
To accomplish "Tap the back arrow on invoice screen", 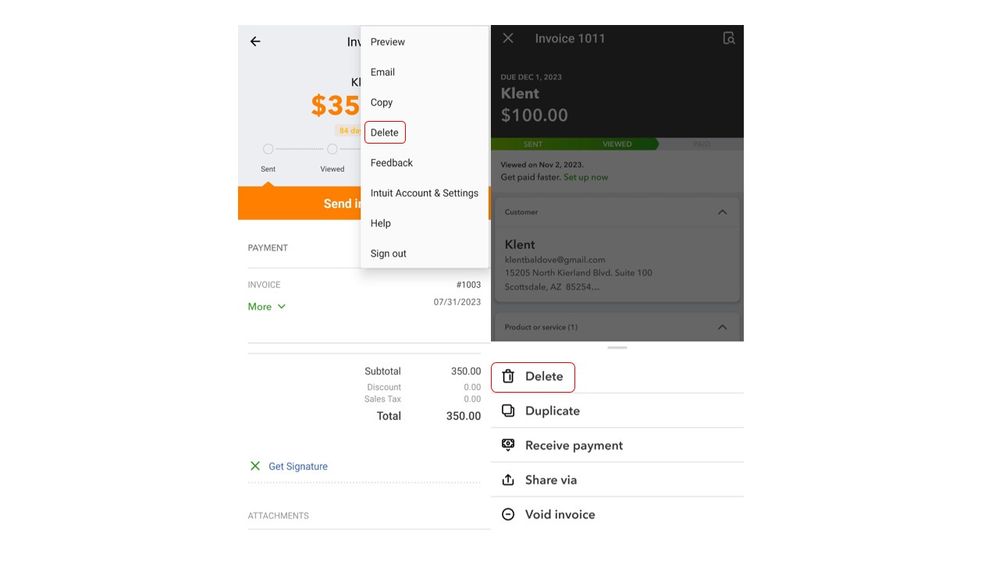I will tap(255, 42).
